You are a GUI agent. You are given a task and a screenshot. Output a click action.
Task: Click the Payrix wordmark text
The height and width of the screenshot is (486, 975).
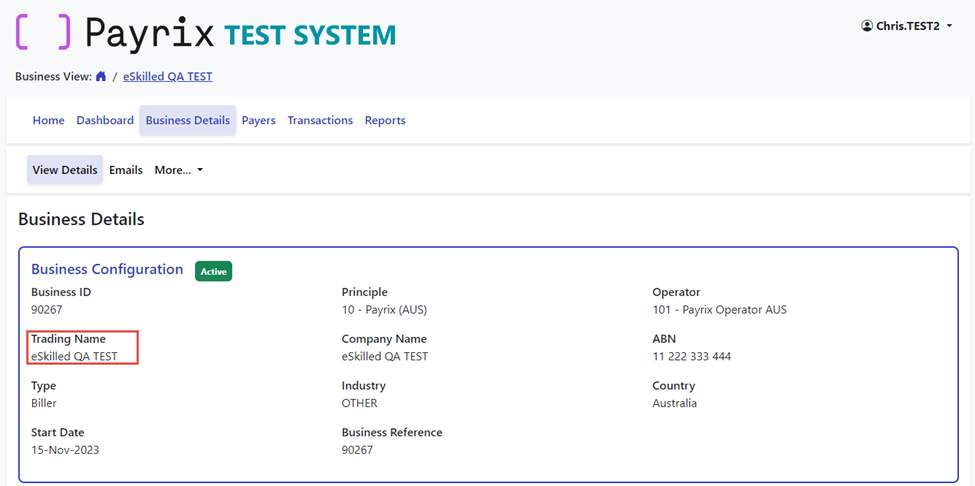149,34
